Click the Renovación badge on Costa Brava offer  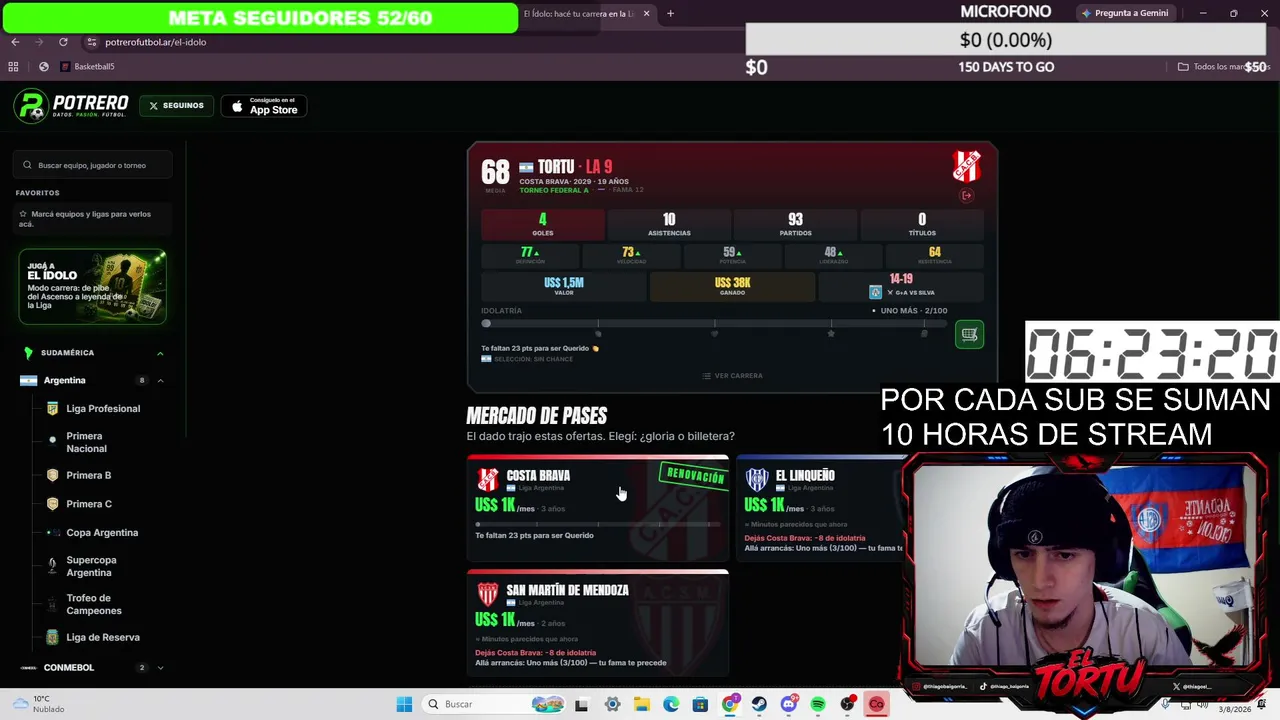694,475
